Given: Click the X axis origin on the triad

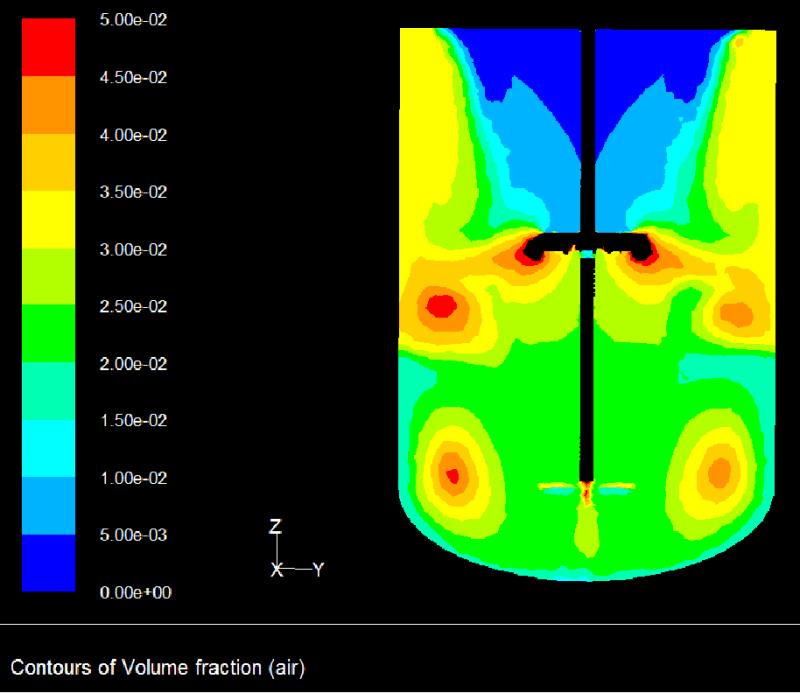Looking at the screenshot, I should pos(278,569).
